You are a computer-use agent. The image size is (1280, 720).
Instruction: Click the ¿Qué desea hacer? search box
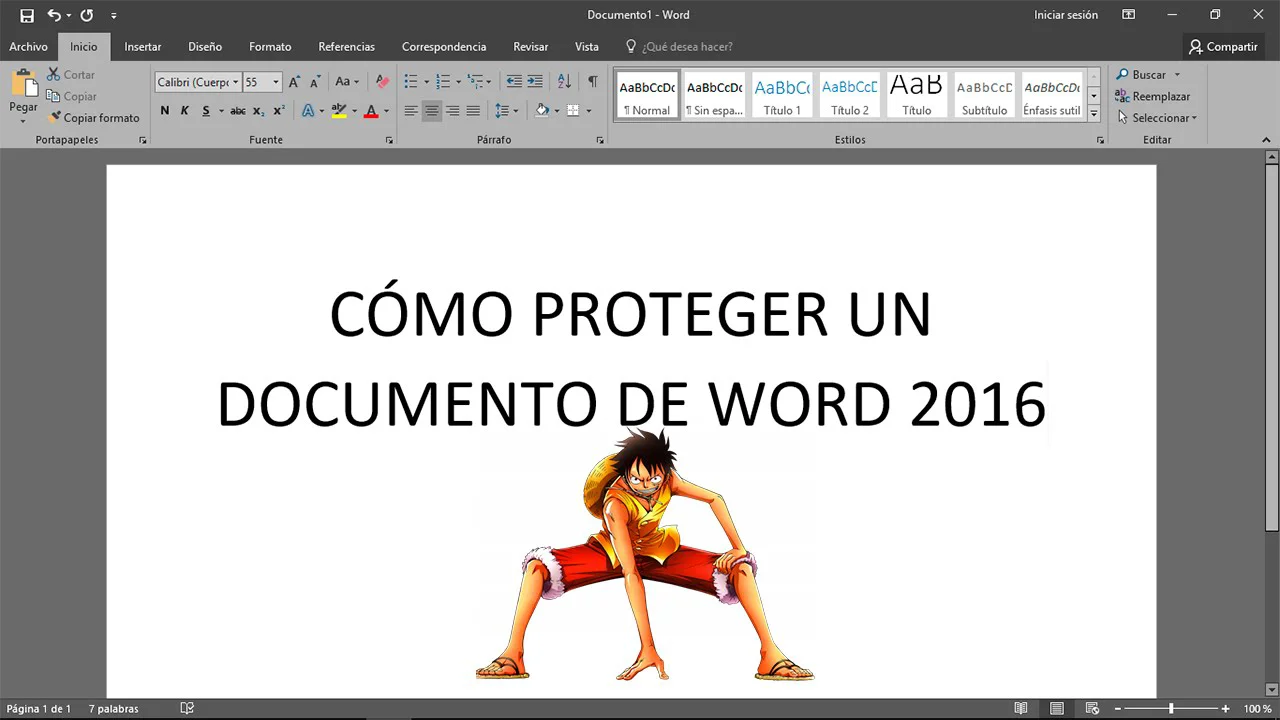pos(686,47)
